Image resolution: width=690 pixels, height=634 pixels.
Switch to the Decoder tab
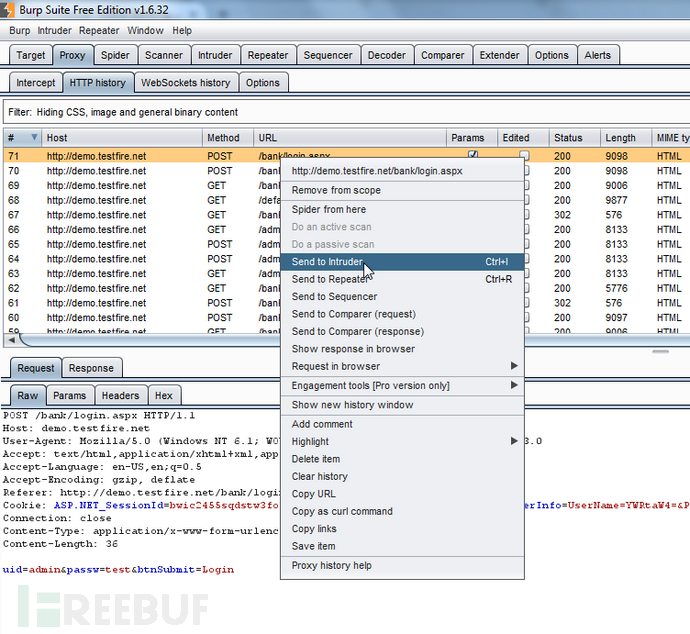pos(386,55)
